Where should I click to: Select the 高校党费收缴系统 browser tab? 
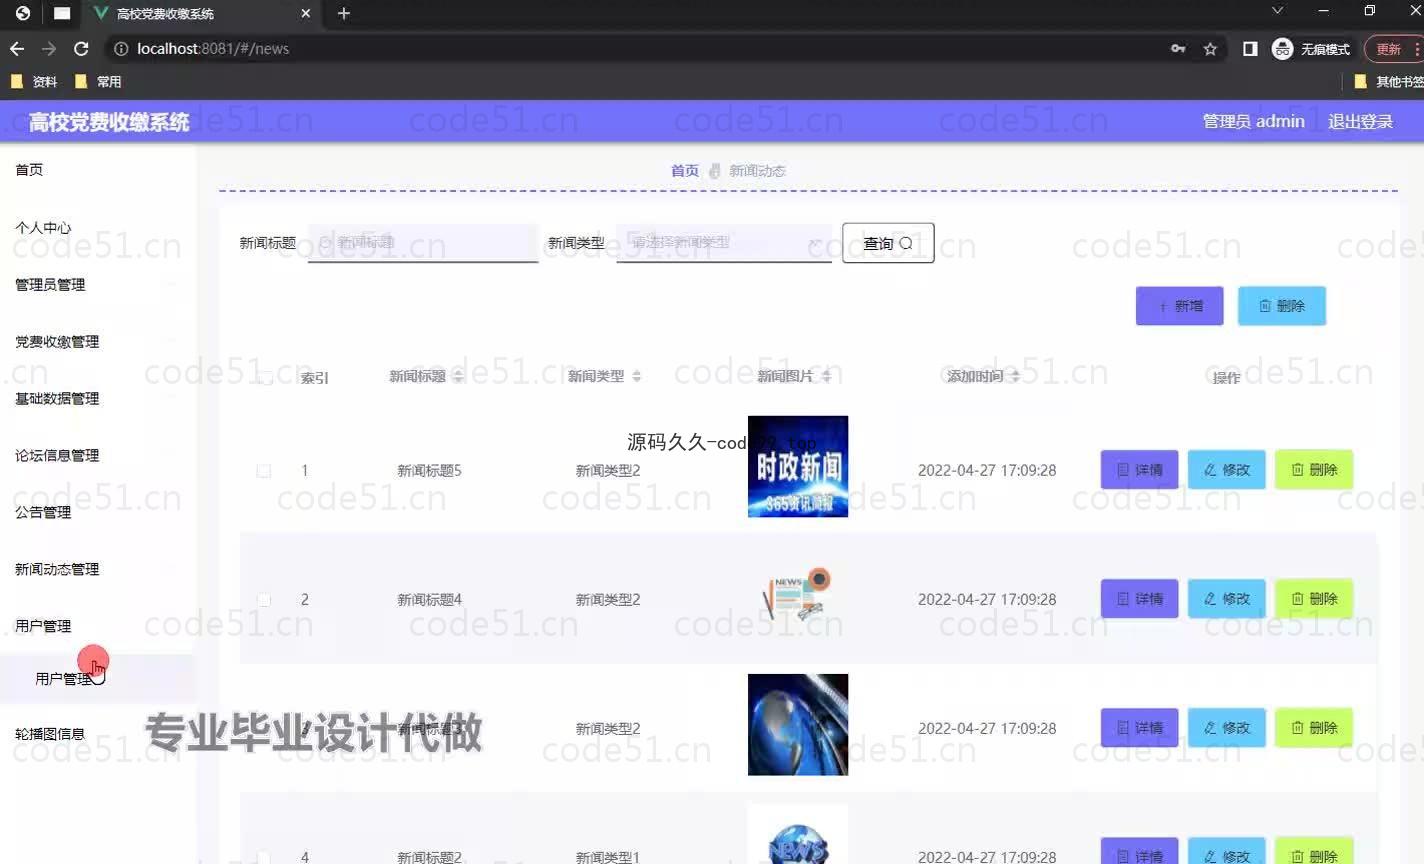[x=200, y=14]
